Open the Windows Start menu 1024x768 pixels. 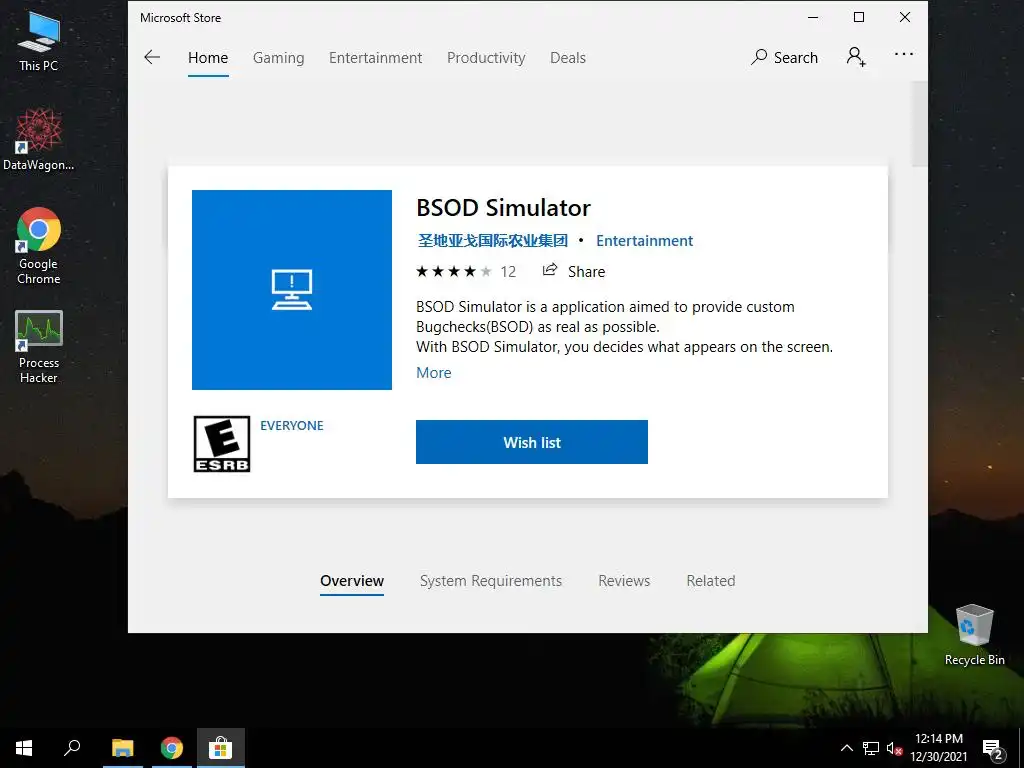point(24,748)
